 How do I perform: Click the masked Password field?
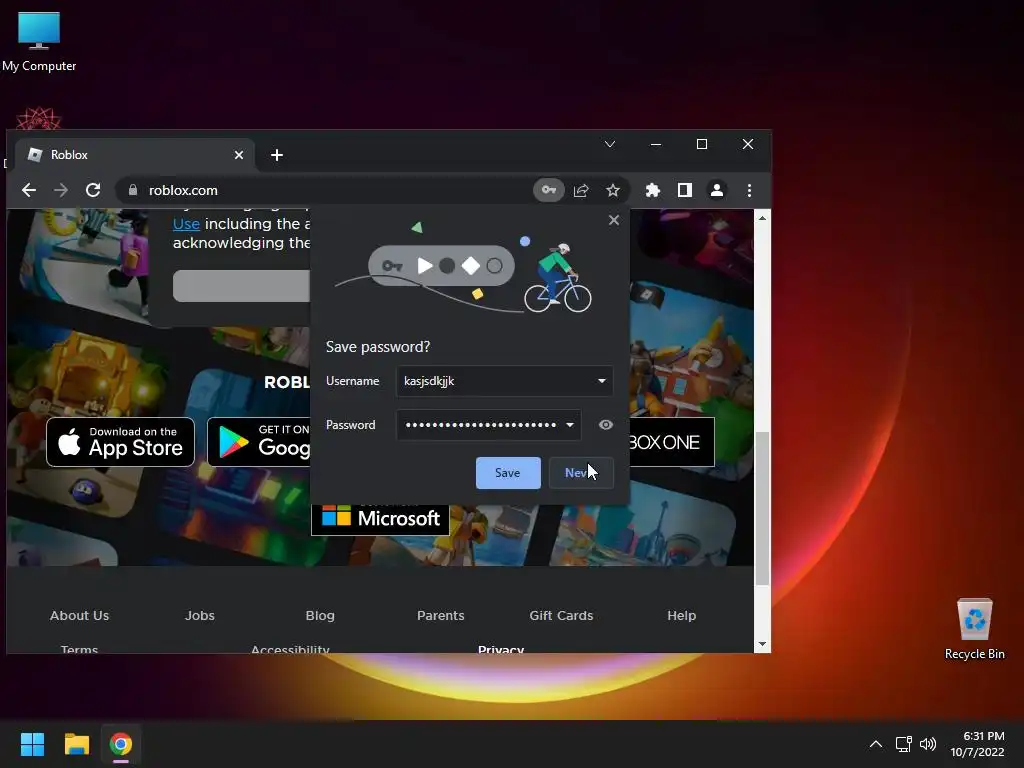[488, 424]
